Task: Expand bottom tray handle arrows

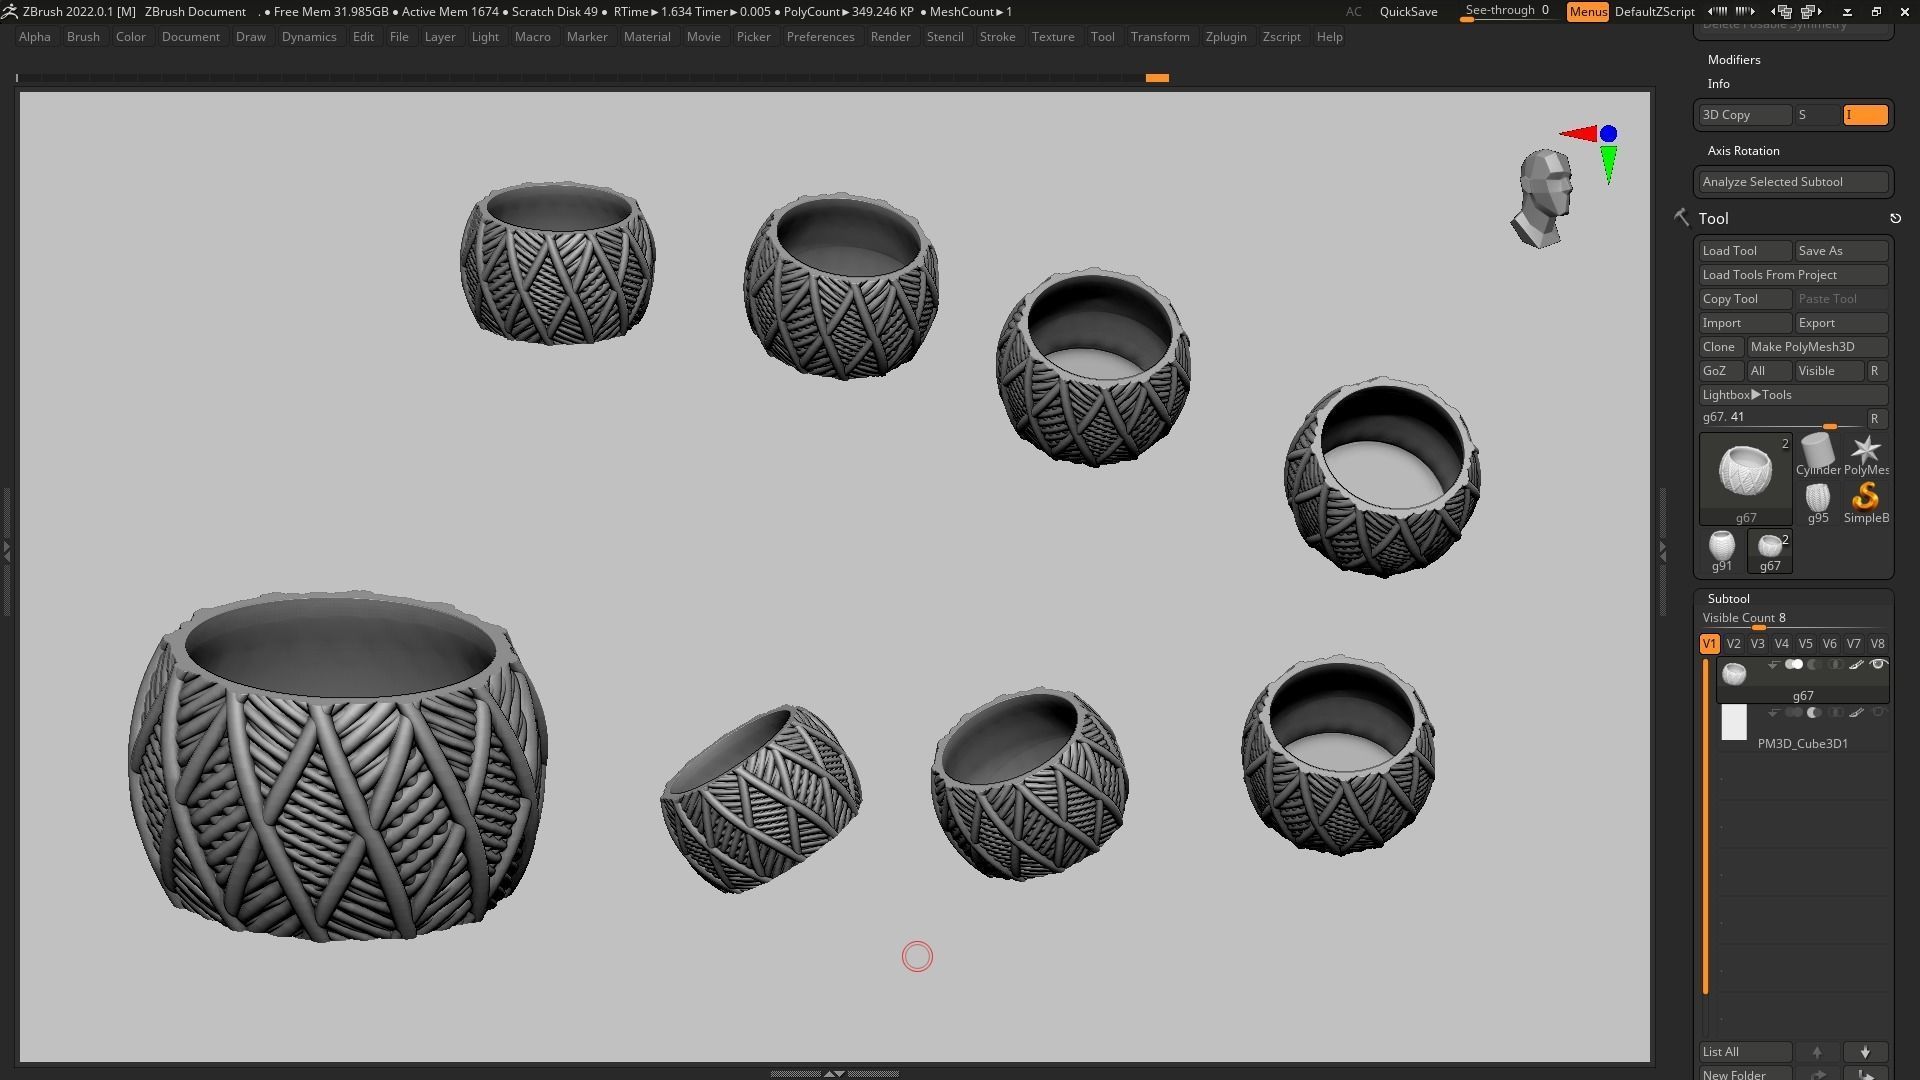Action: pos(834,1073)
